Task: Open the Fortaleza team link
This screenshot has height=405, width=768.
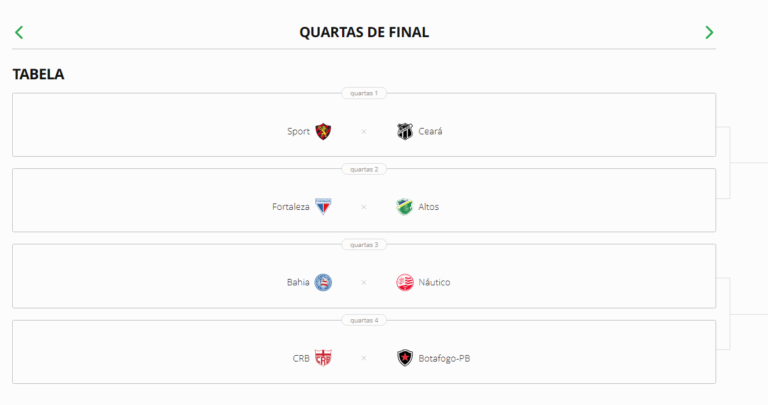Action: click(x=290, y=207)
